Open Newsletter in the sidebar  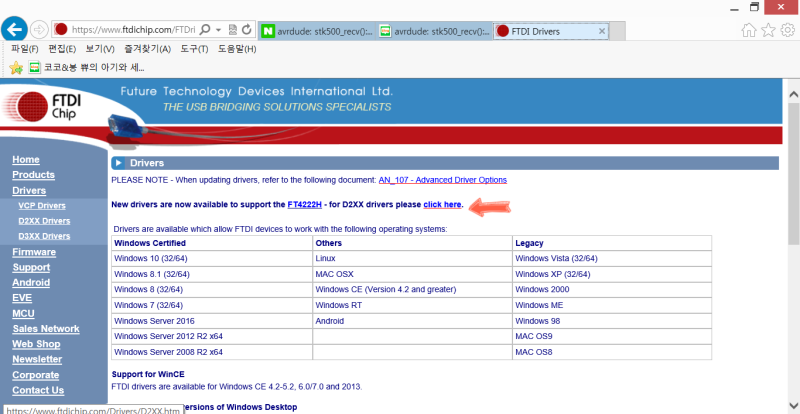point(37,359)
